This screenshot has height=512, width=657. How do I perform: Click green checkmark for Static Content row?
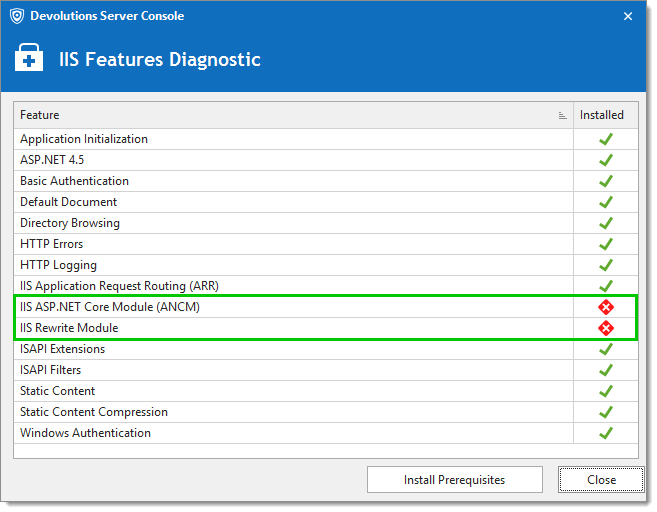[x=606, y=391]
